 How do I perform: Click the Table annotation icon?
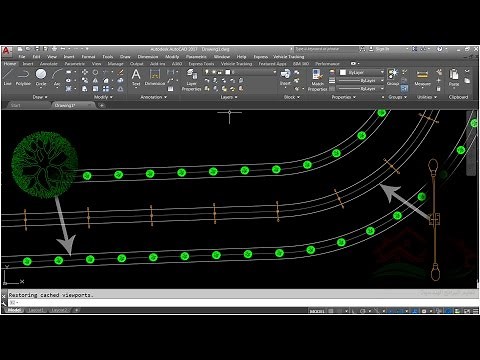pos(171,89)
